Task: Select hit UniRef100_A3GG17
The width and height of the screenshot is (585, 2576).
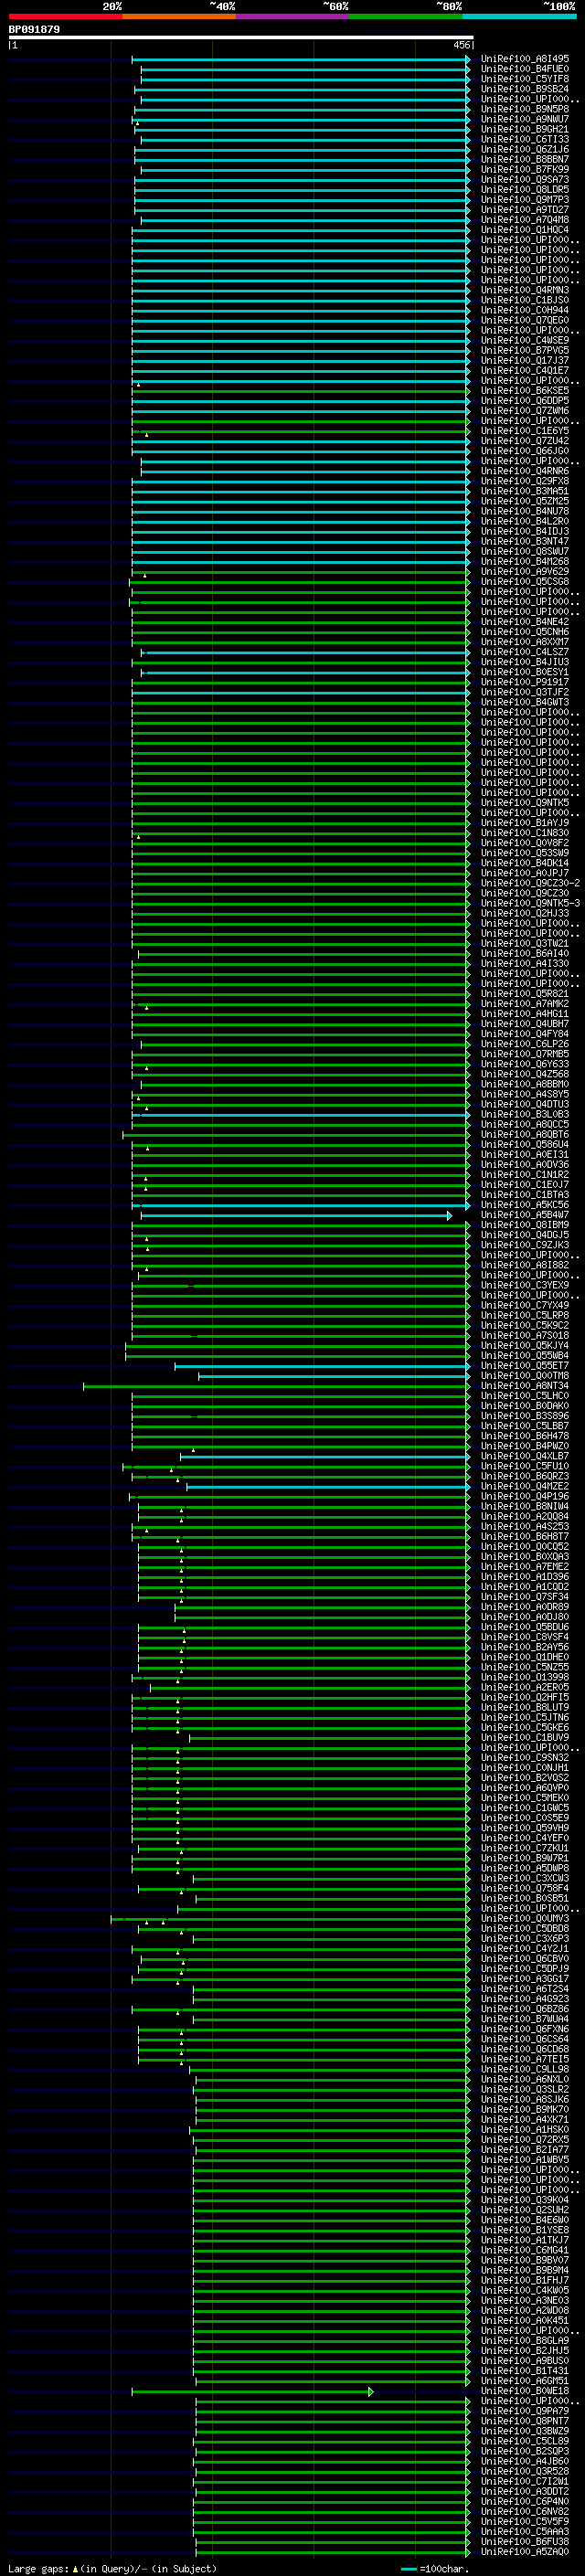Action: pos(525,1978)
